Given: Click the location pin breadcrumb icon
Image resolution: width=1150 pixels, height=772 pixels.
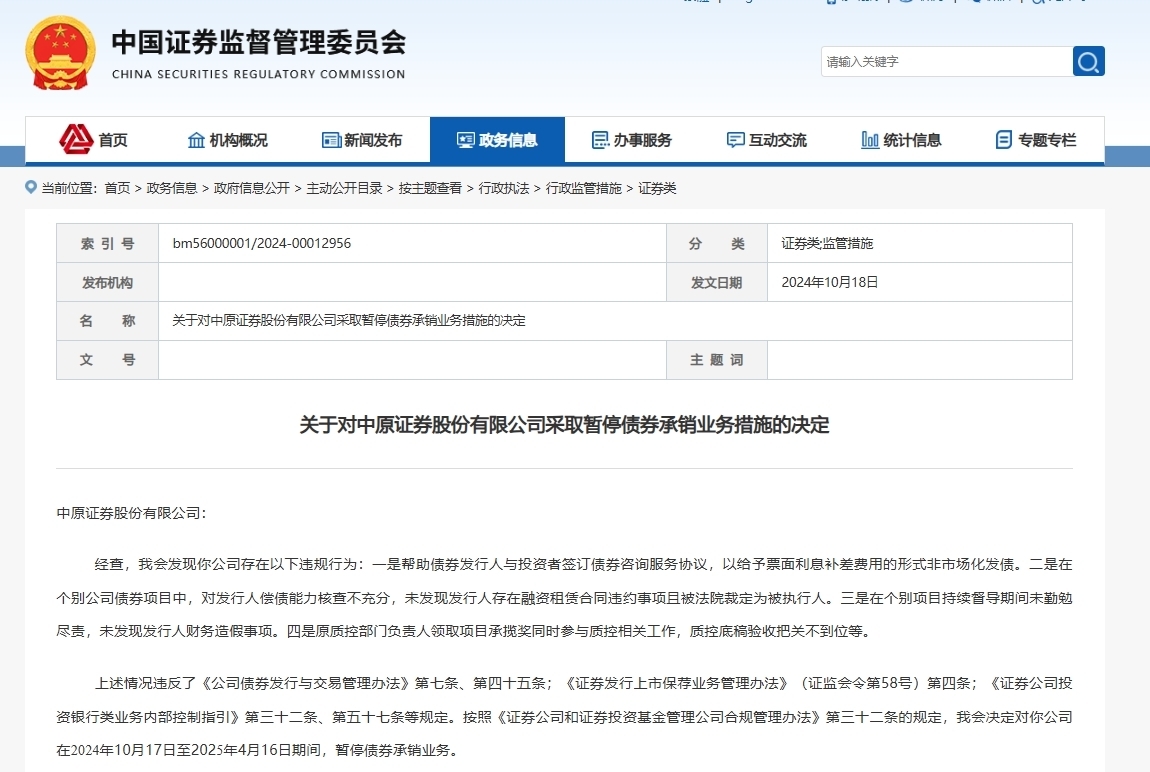Looking at the screenshot, I should (x=31, y=188).
